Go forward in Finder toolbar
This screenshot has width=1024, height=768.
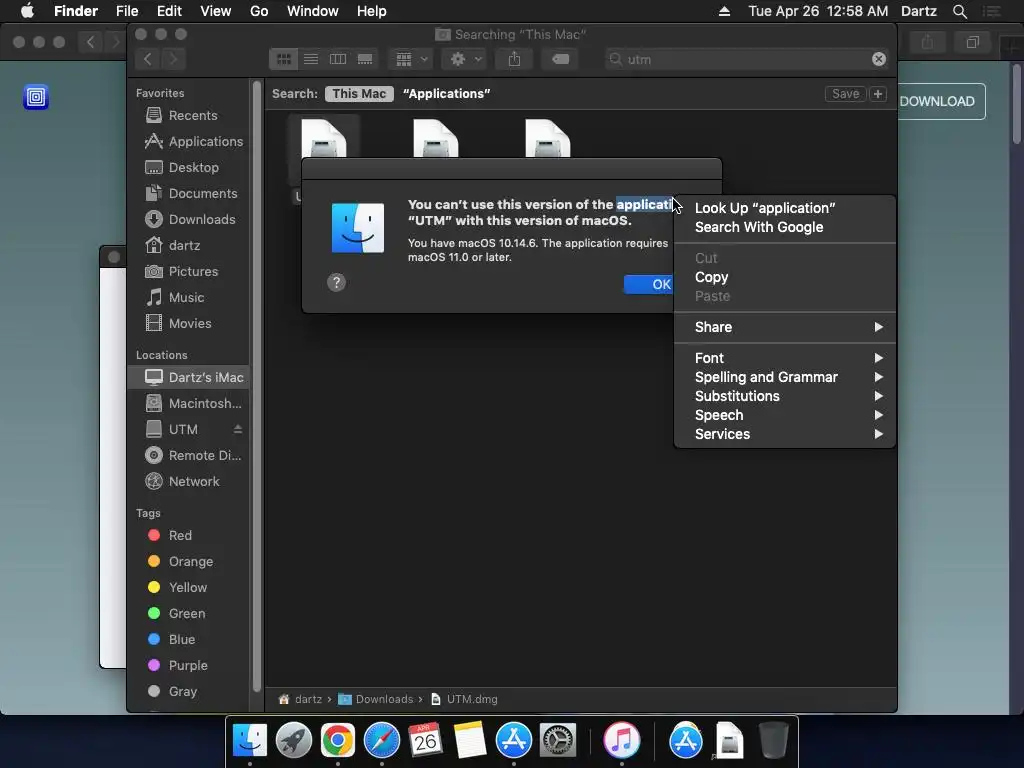tap(173, 59)
